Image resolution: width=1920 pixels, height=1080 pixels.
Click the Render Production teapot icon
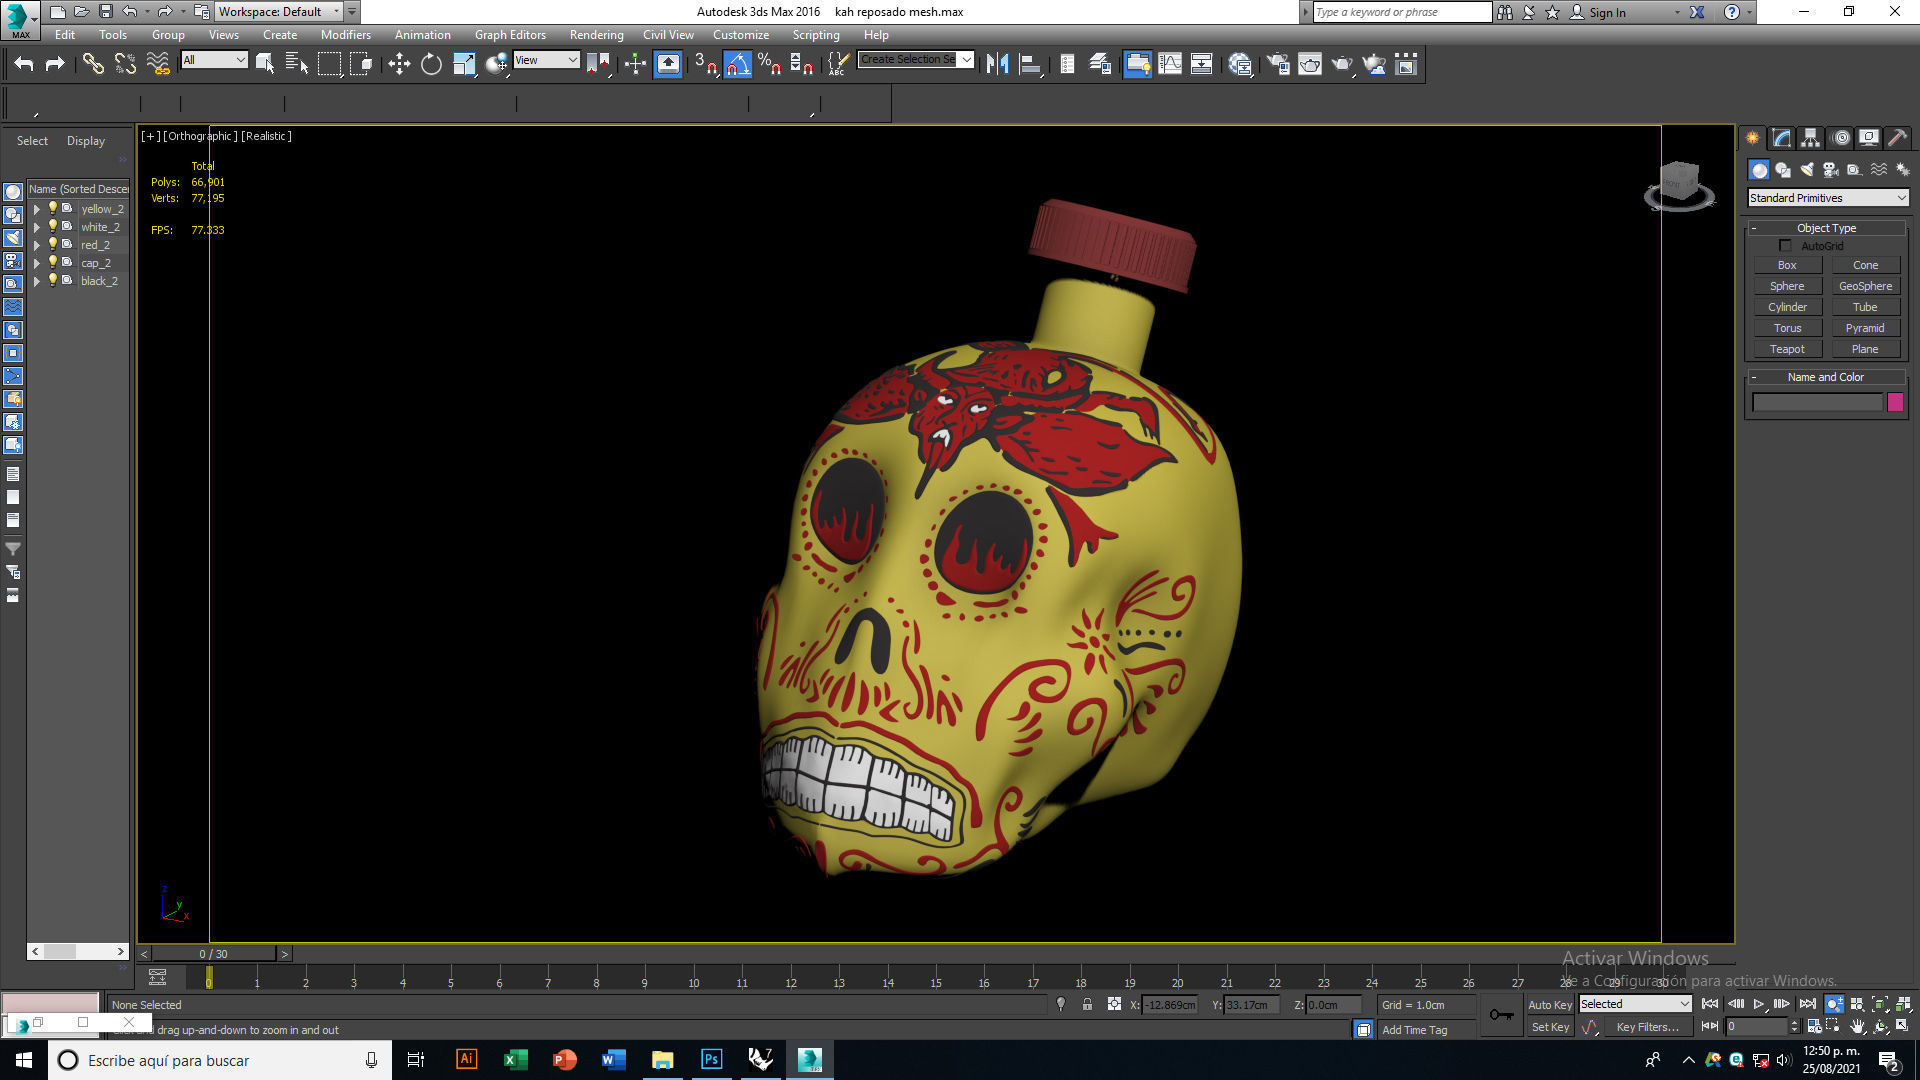1342,64
